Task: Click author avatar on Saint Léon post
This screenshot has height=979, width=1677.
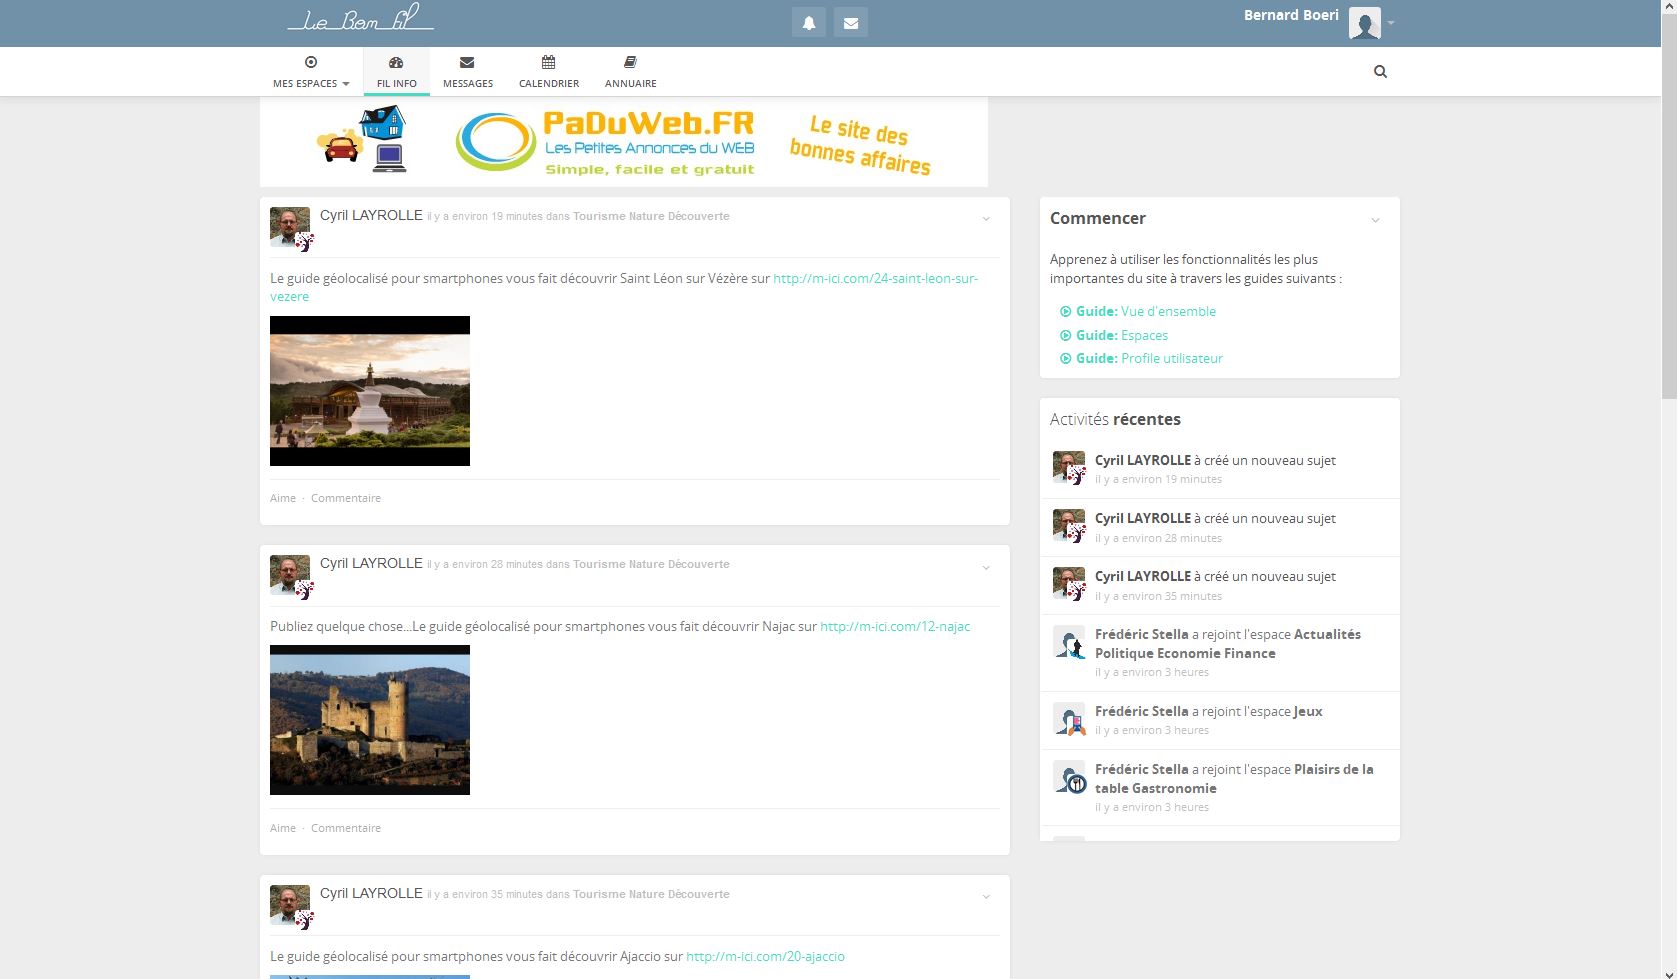Action: 290,227
